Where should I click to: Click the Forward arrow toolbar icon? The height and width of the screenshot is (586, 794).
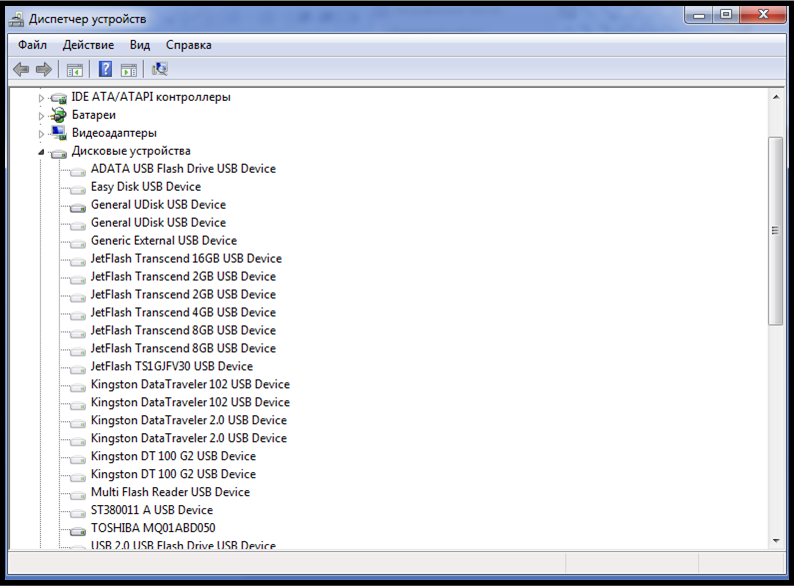click(44, 69)
